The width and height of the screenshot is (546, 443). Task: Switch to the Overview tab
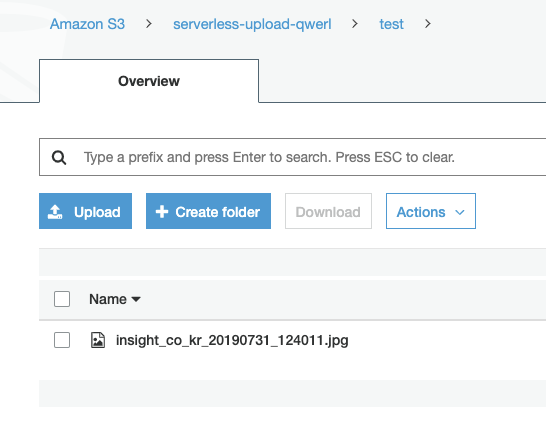coord(149,81)
